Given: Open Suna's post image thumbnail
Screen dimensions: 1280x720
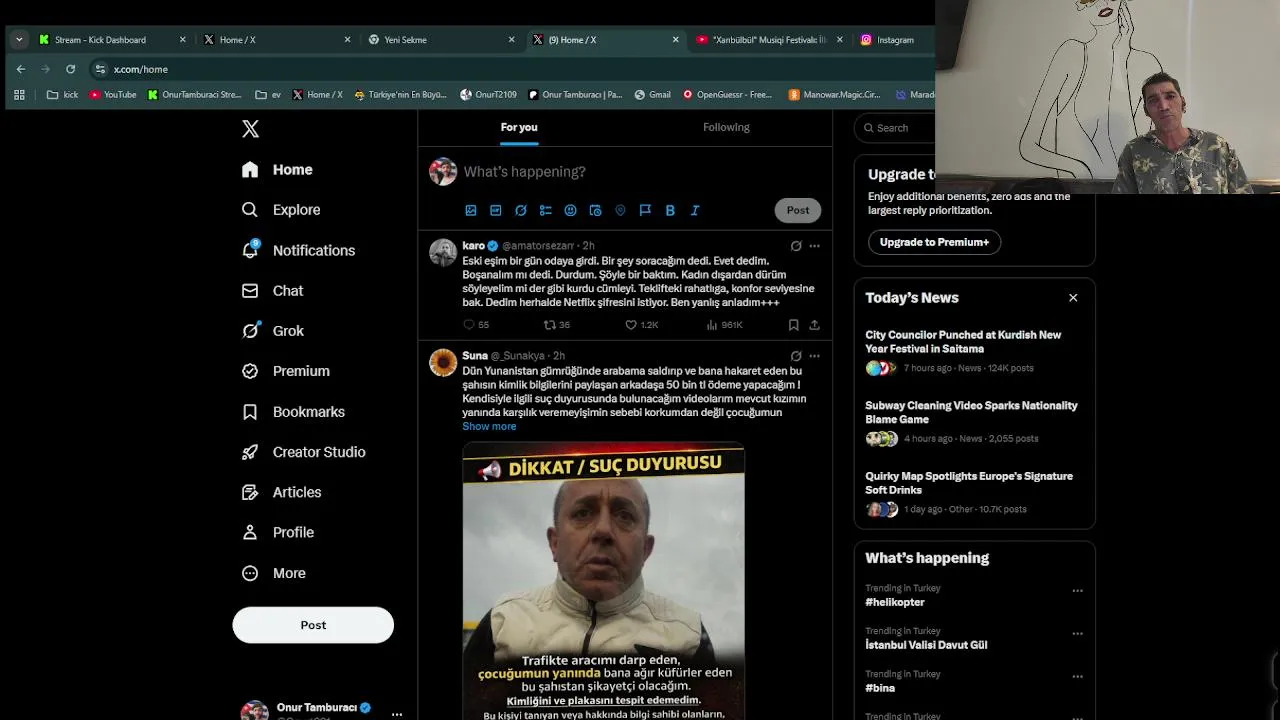Looking at the screenshot, I should (603, 581).
